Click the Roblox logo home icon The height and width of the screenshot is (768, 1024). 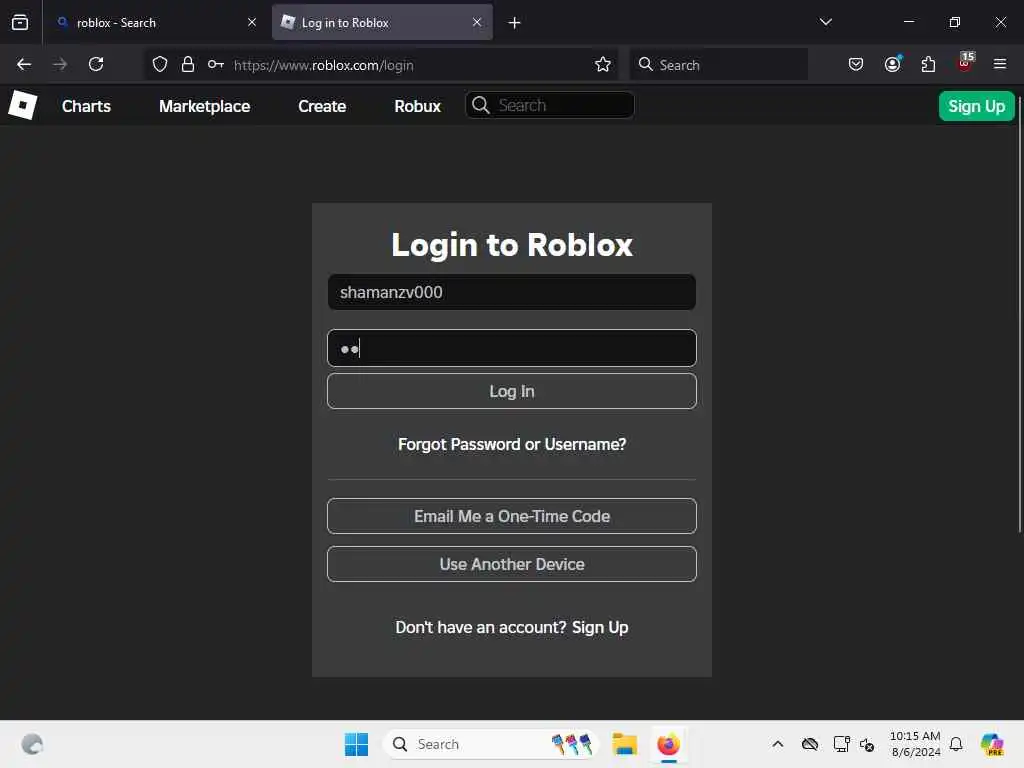coord(22,105)
